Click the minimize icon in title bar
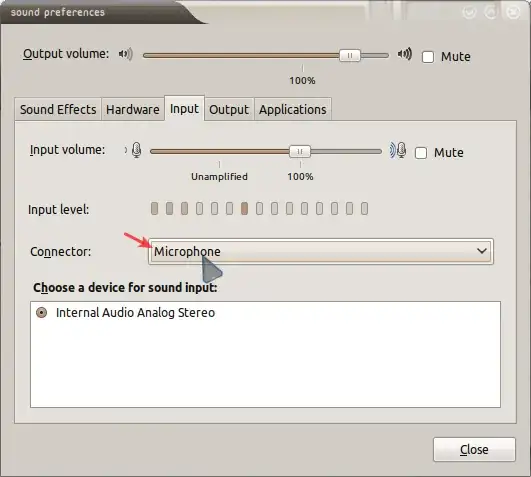The image size is (531, 477). click(469, 13)
